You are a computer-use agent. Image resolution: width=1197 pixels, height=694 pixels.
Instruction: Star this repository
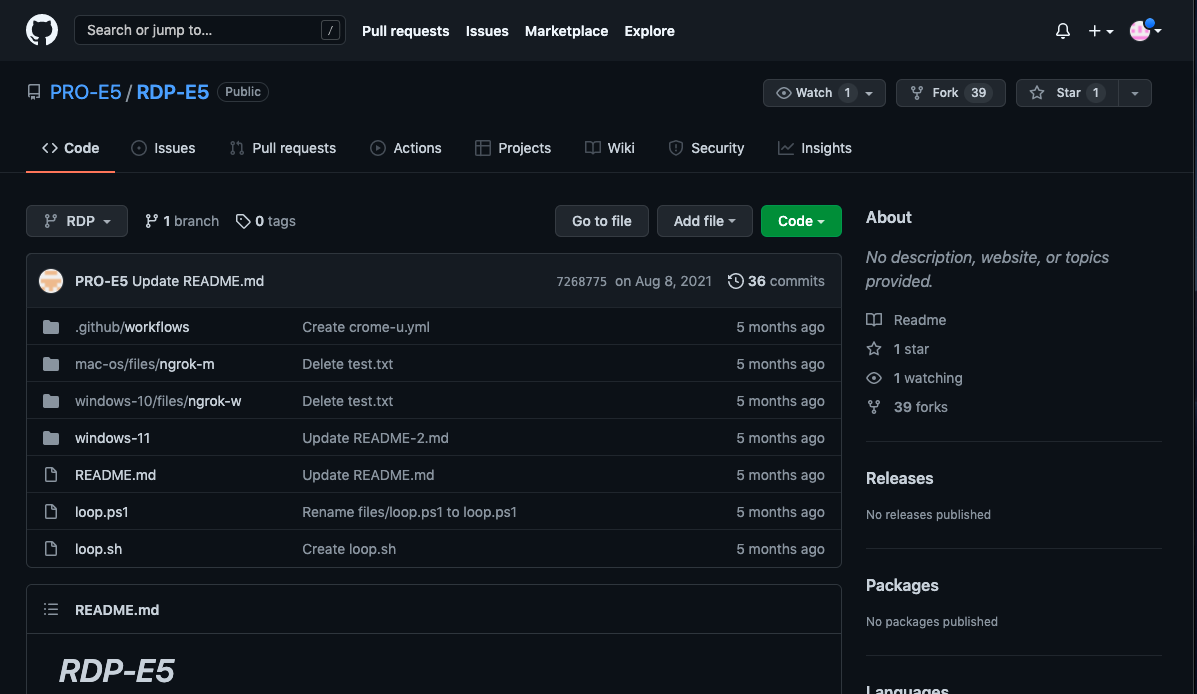(1067, 93)
